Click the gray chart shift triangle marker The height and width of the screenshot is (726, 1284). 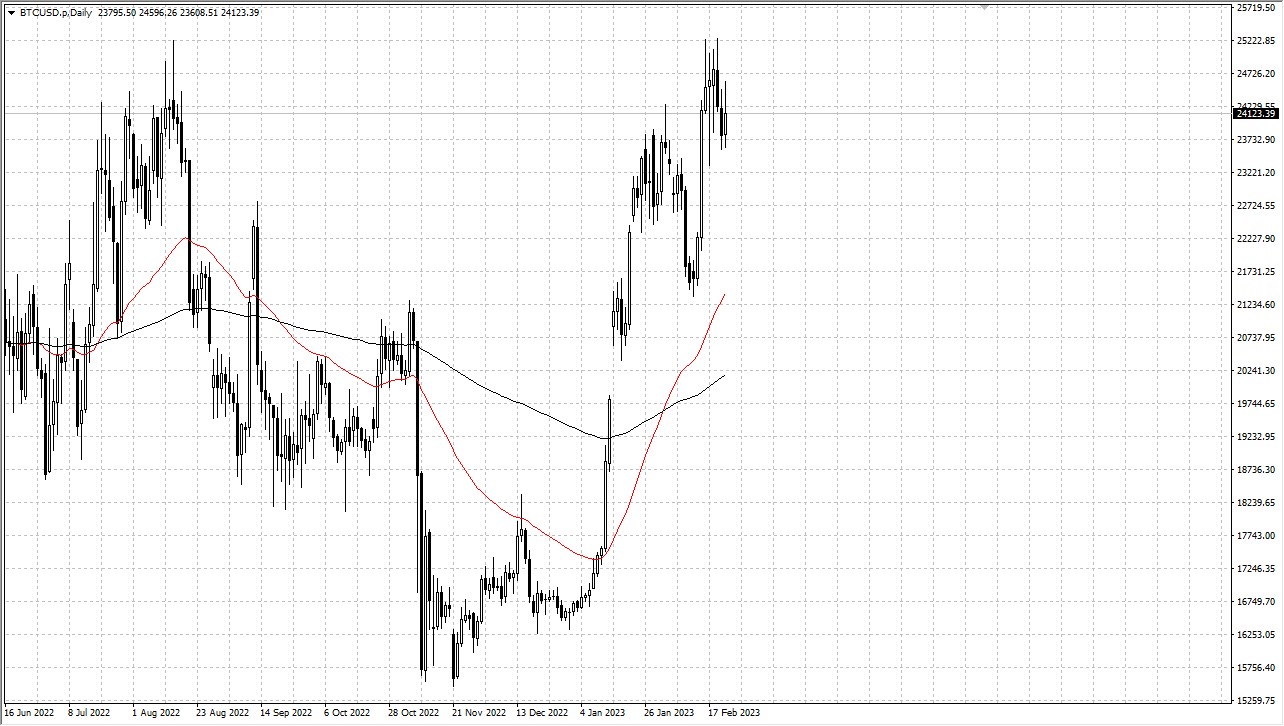point(985,7)
